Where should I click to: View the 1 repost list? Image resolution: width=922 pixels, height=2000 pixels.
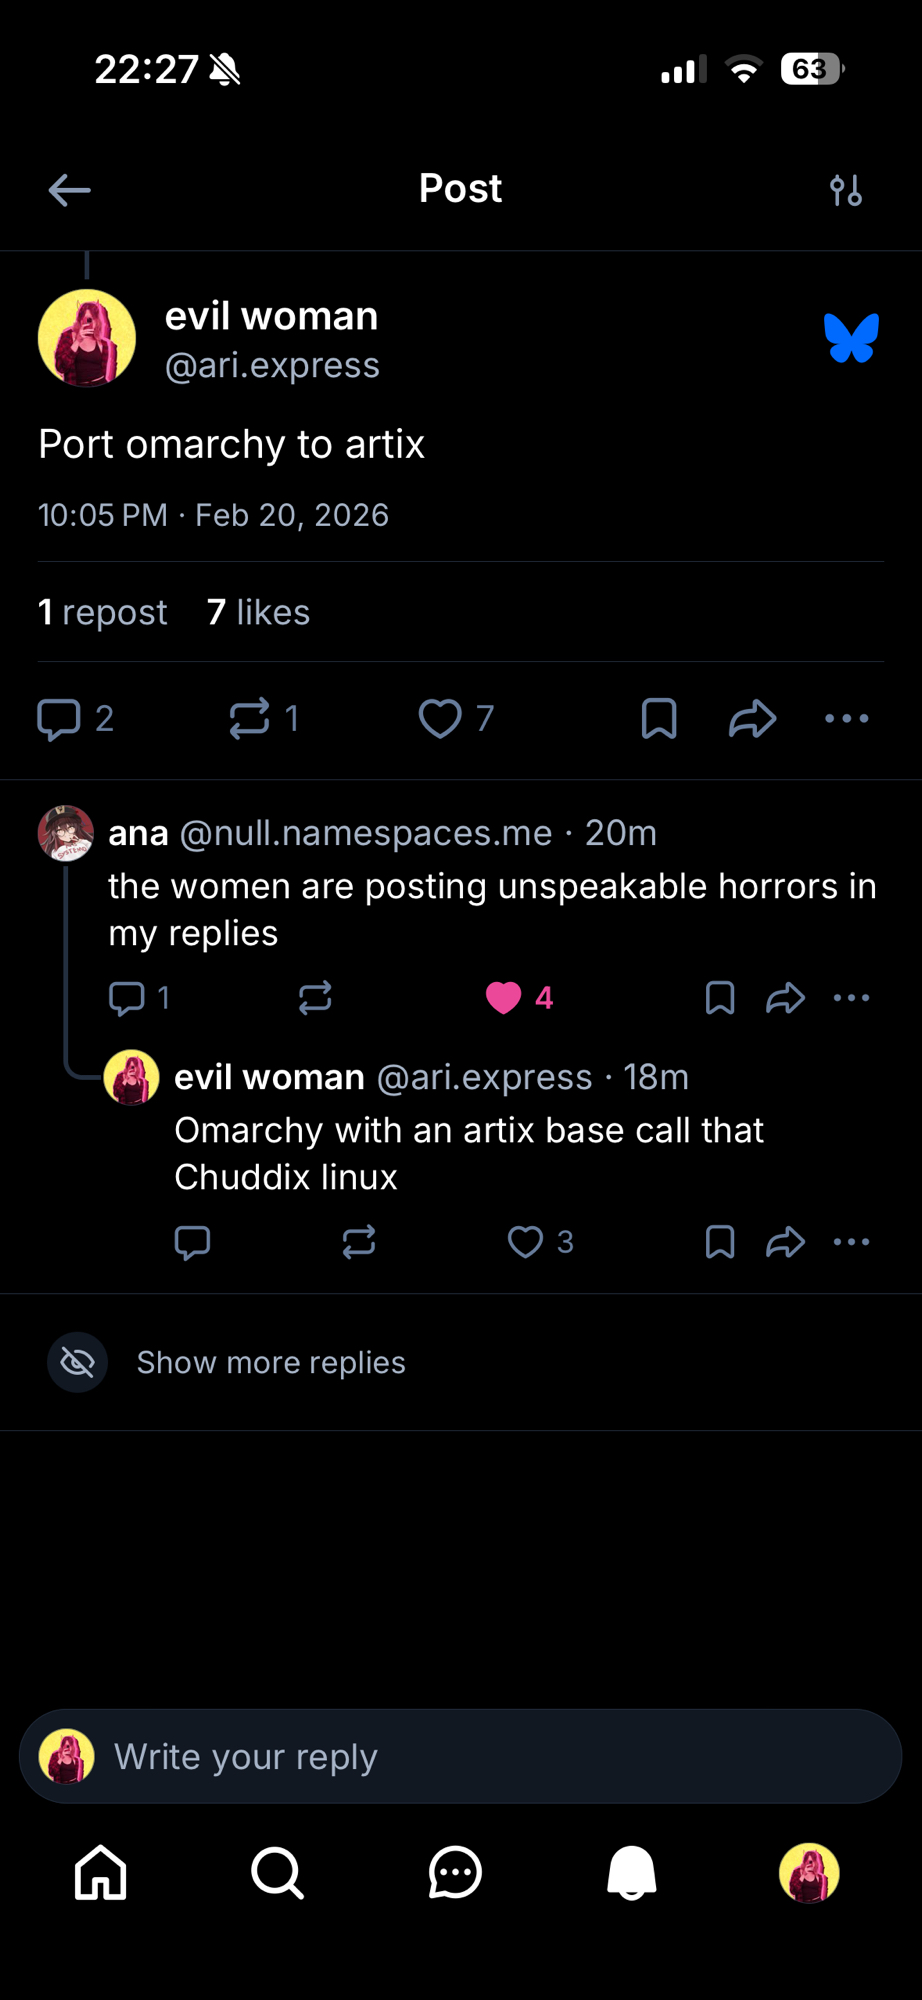[103, 612]
